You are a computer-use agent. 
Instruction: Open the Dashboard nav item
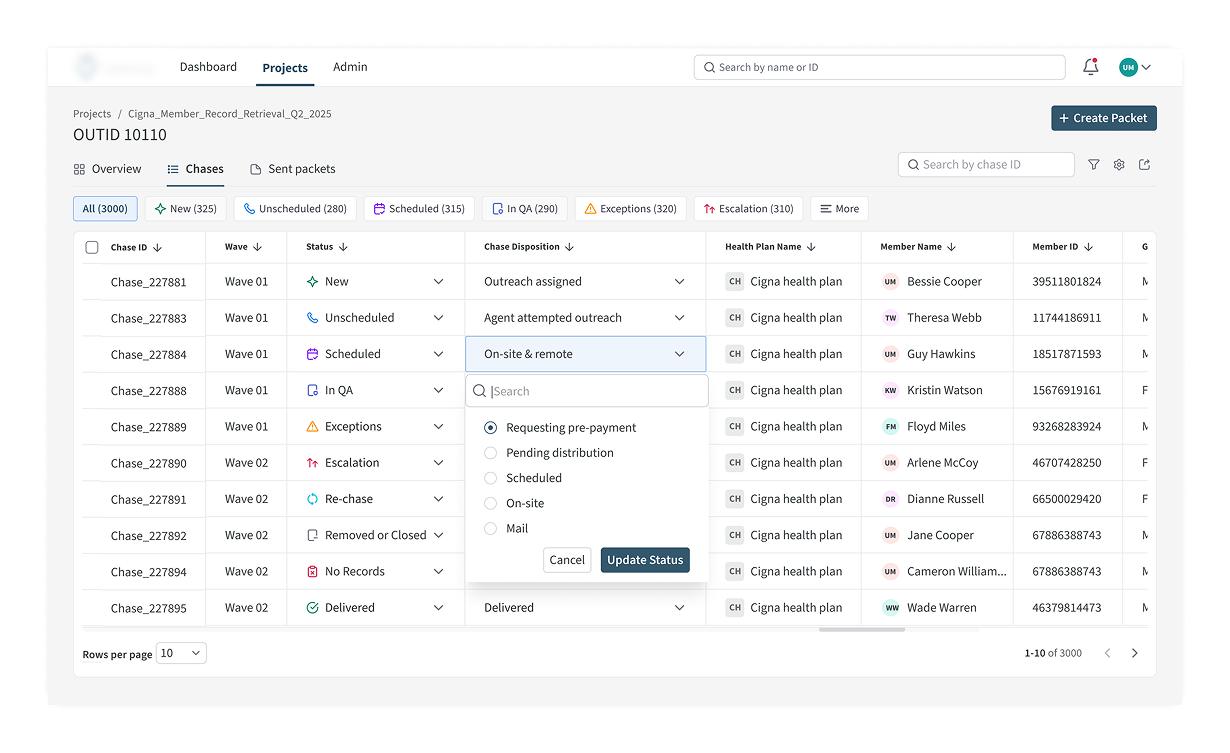point(208,67)
